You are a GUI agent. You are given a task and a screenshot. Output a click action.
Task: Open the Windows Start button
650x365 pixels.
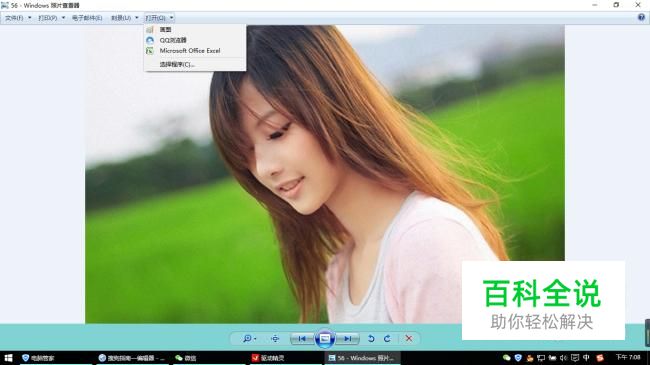click(x=8, y=358)
